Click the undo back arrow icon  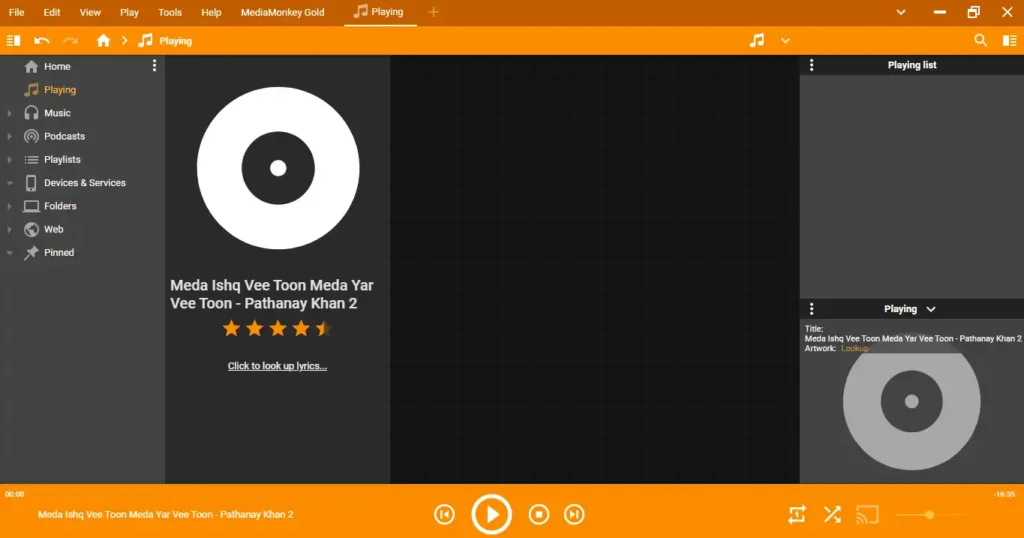[x=42, y=41]
